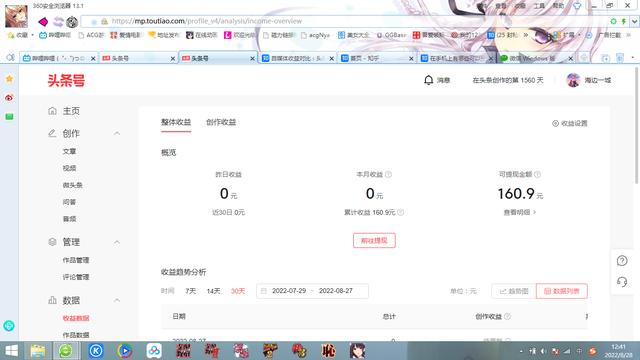Click the purple refresh arrows in browser toolbar
The height and width of the screenshot is (360, 640).
58,22
